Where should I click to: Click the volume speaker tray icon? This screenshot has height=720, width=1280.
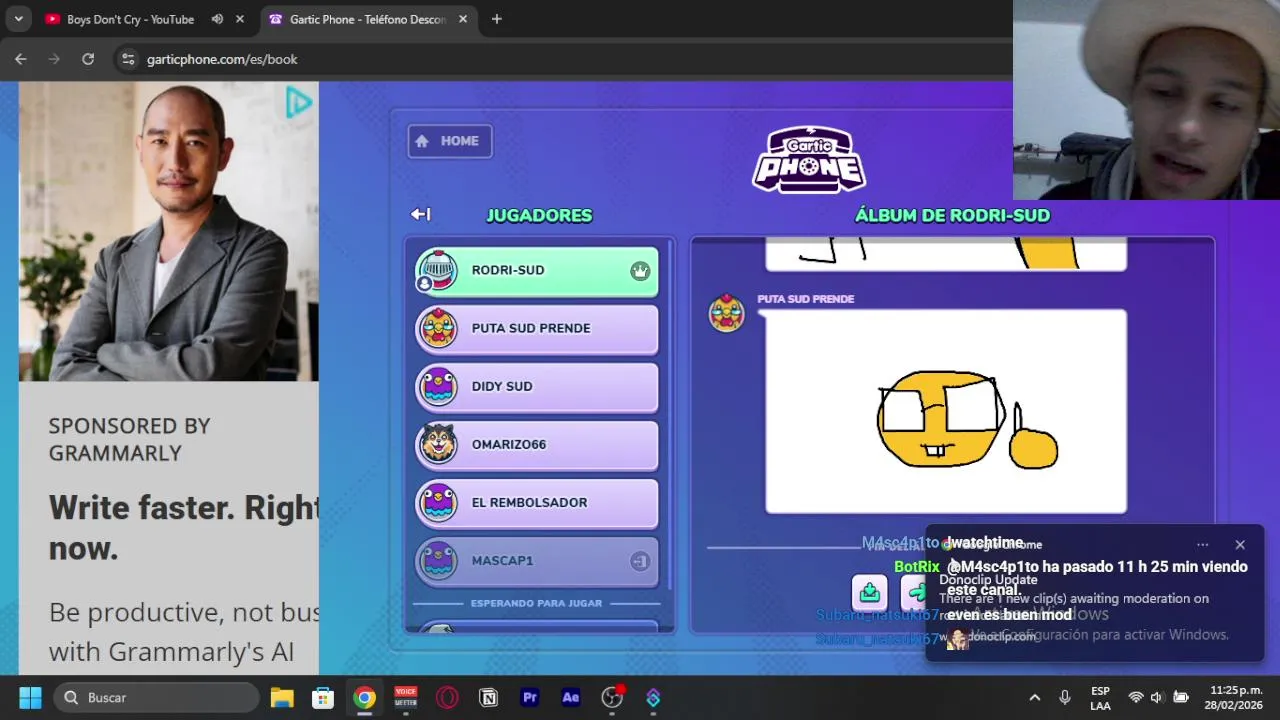pyautogui.click(x=1157, y=697)
